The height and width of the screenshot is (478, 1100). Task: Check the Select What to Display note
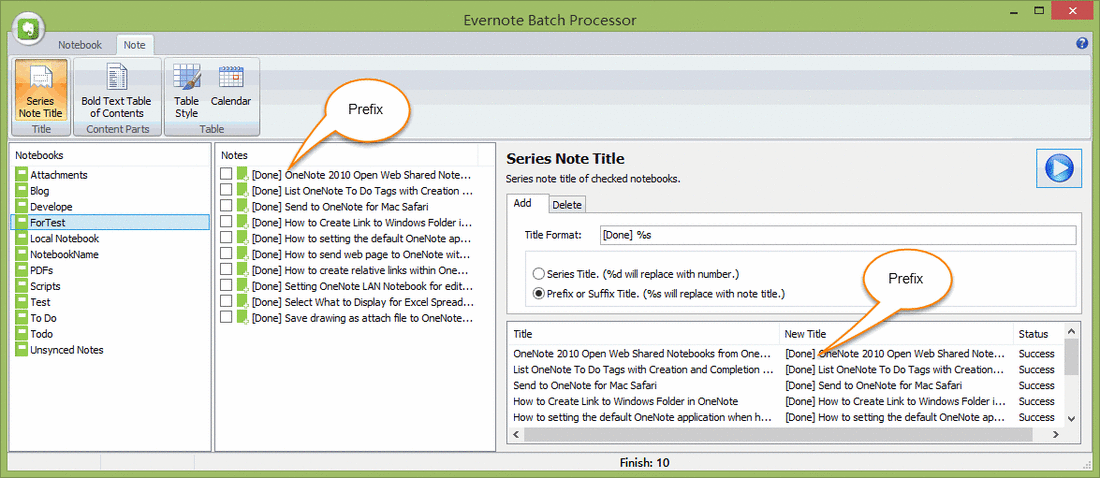tap(226, 301)
